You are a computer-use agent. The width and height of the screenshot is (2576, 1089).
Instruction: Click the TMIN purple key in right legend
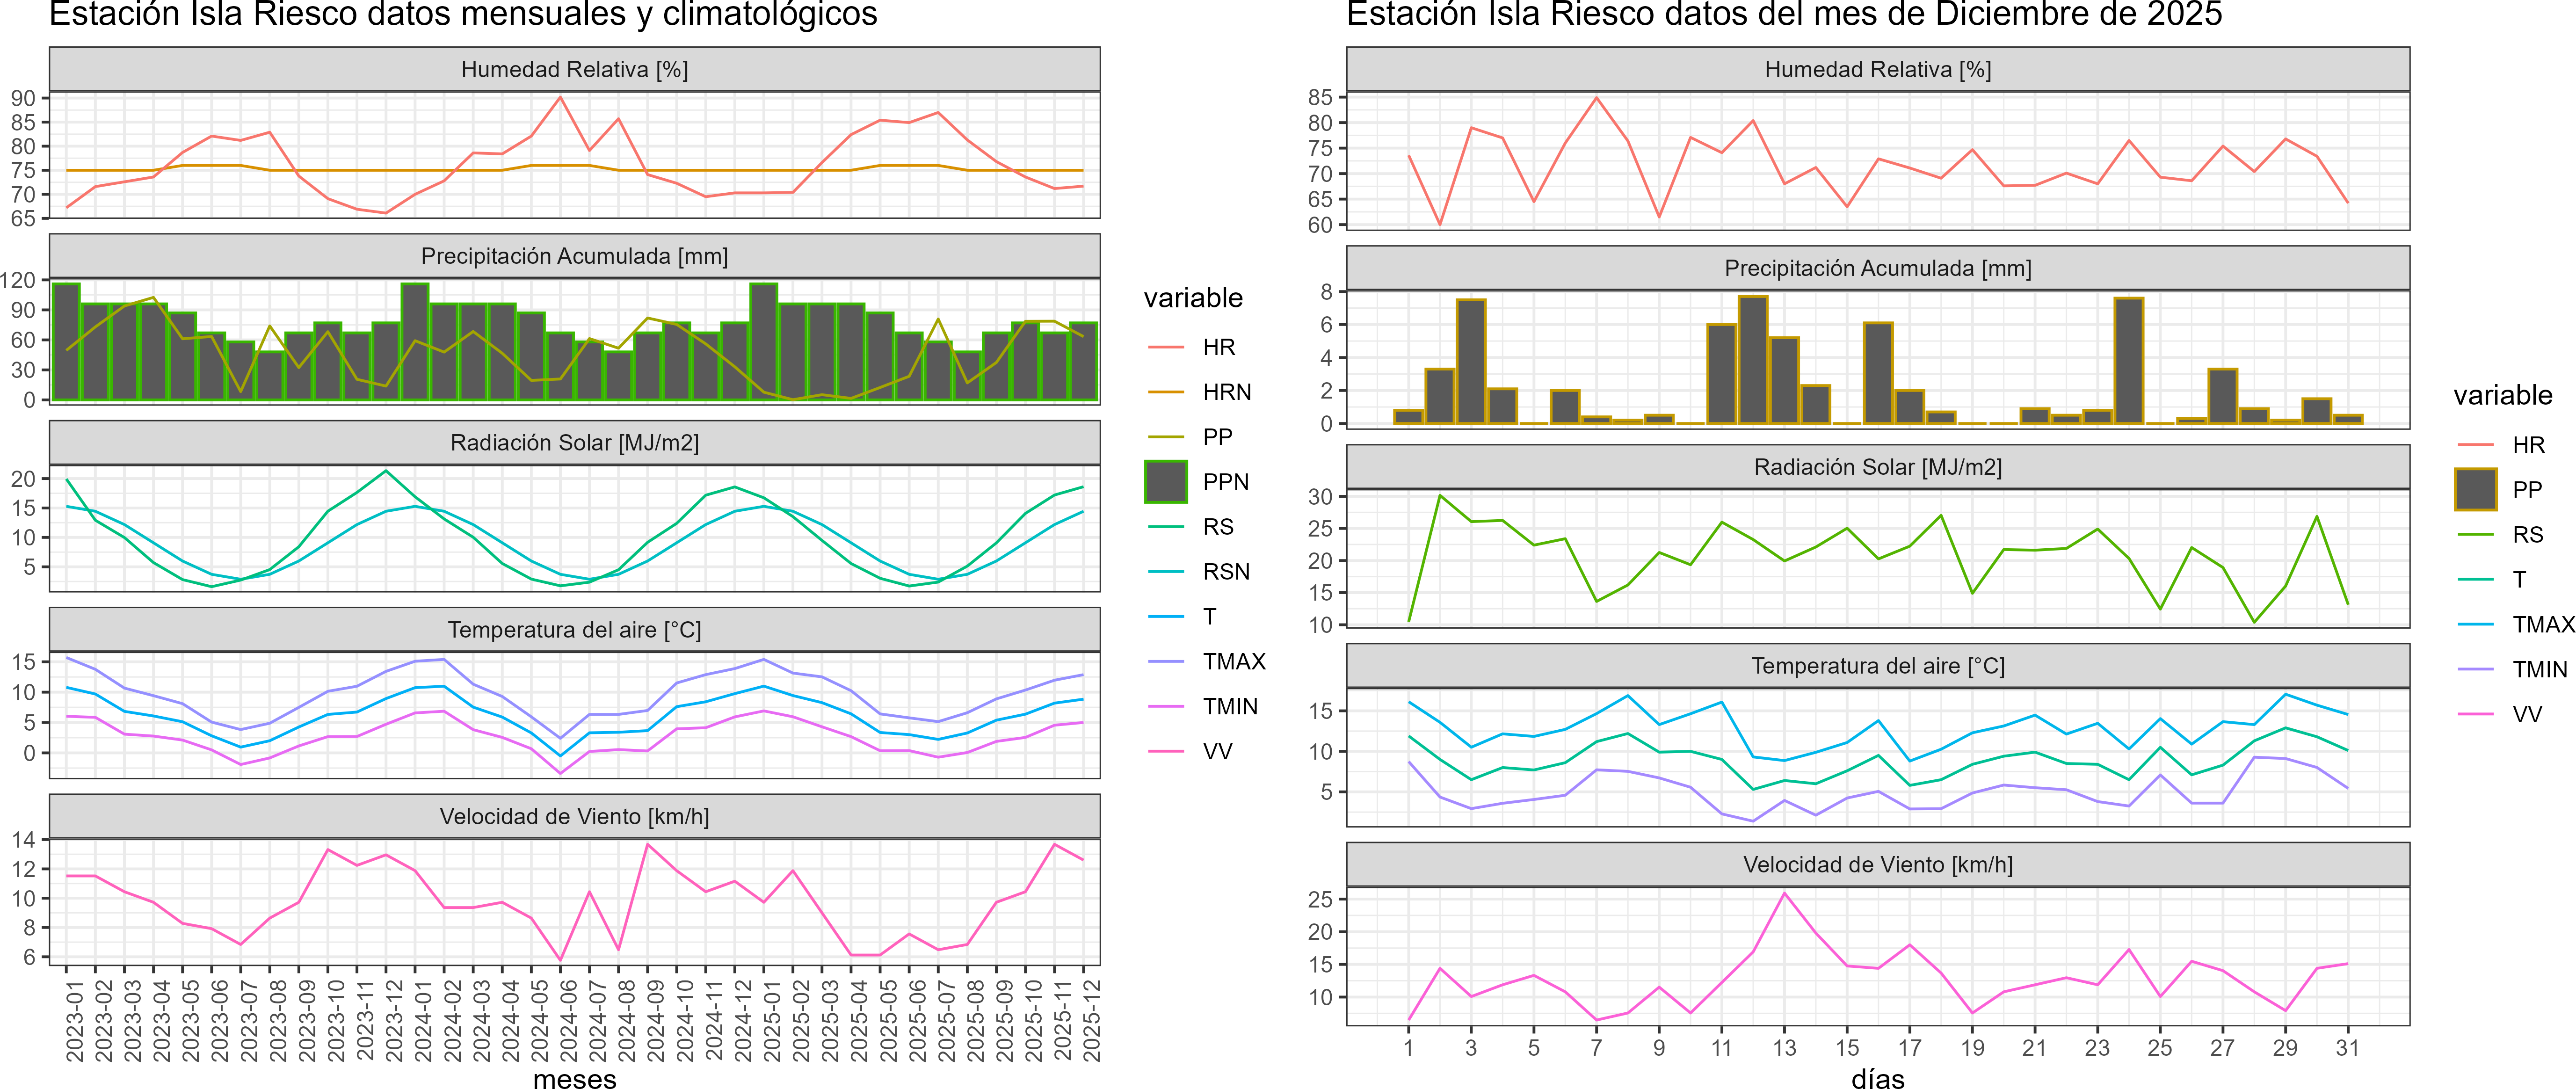tap(2475, 669)
